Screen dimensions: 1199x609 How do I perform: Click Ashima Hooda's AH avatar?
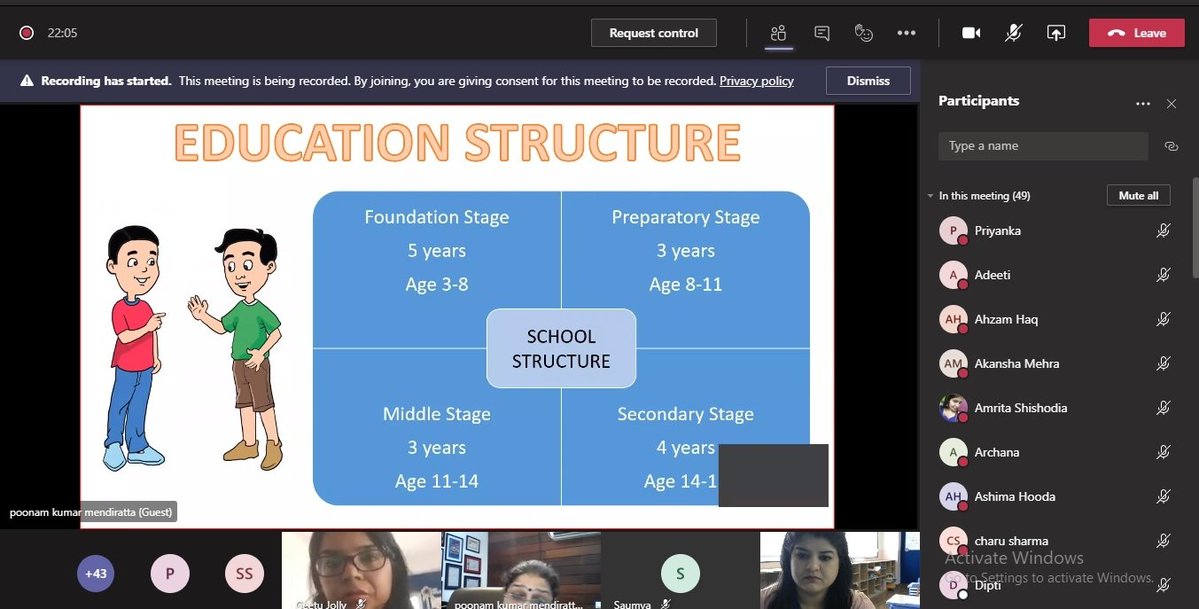pyautogui.click(x=953, y=497)
